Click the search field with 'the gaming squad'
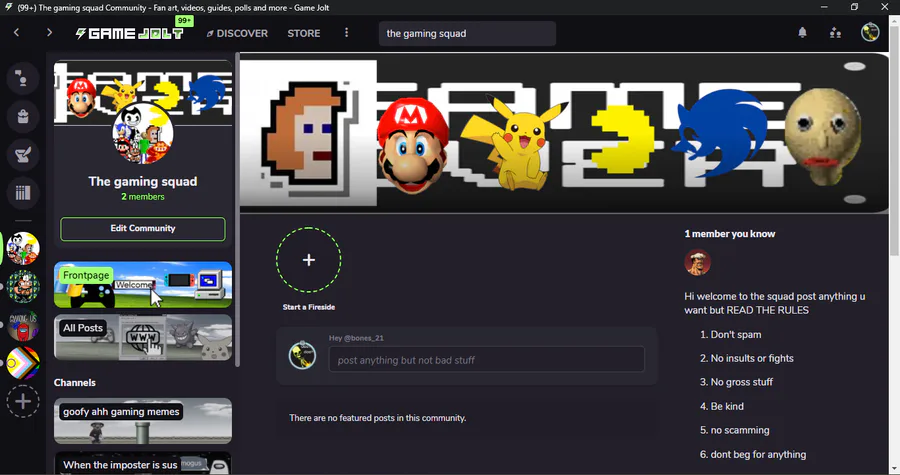Screen dimensions: 900x475 [467, 33]
